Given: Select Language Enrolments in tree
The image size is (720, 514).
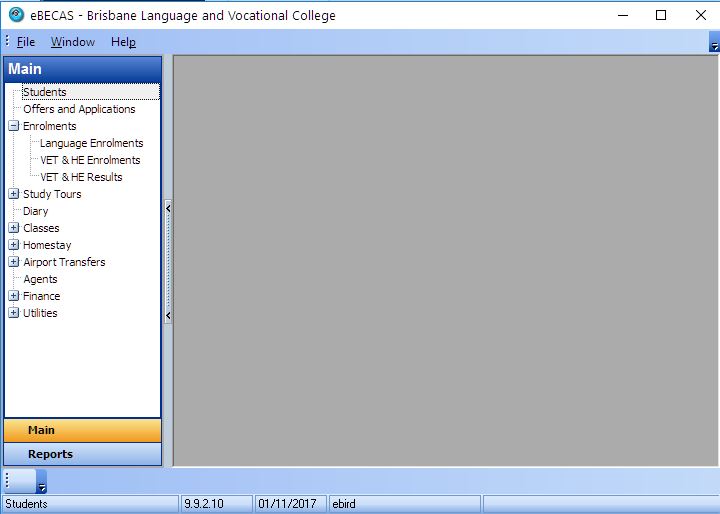Looking at the screenshot, I should 91,143.
